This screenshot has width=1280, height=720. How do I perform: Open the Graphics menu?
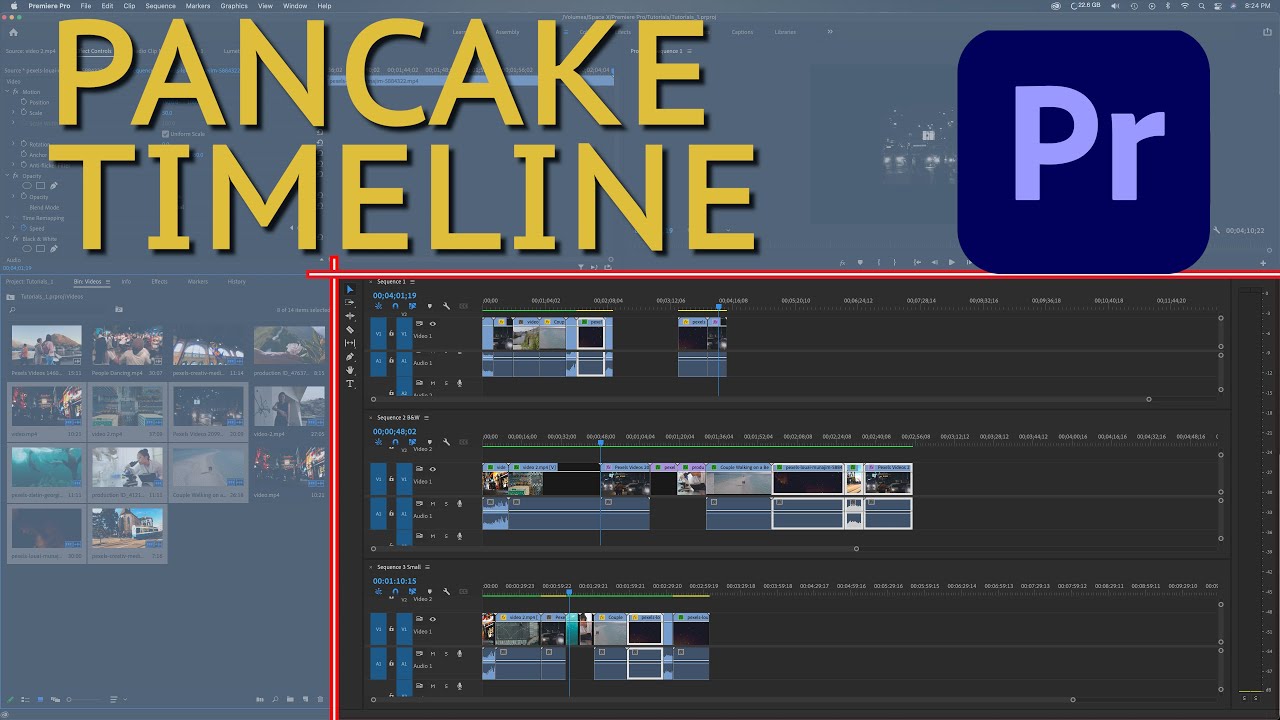(234, 6)
